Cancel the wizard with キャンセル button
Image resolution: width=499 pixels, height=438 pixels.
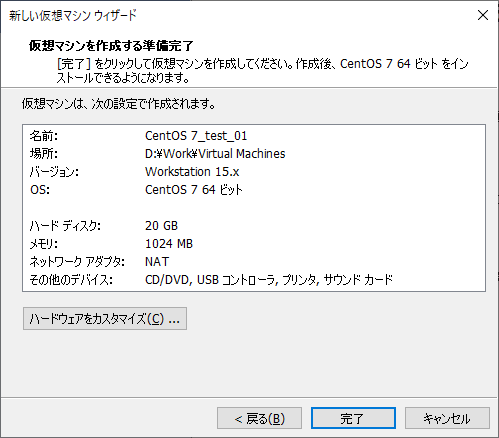[x=447, y=418]
